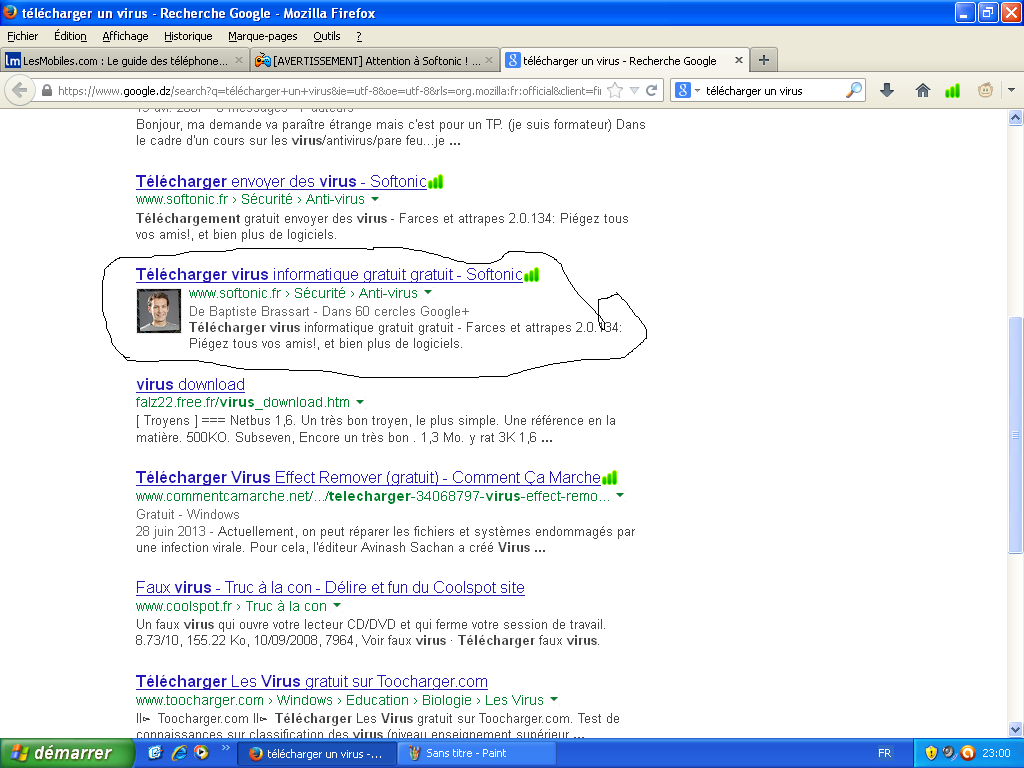Expand arrow after first softonic.fr › Sécurité › Anti-virus URL

click(375, 199)
